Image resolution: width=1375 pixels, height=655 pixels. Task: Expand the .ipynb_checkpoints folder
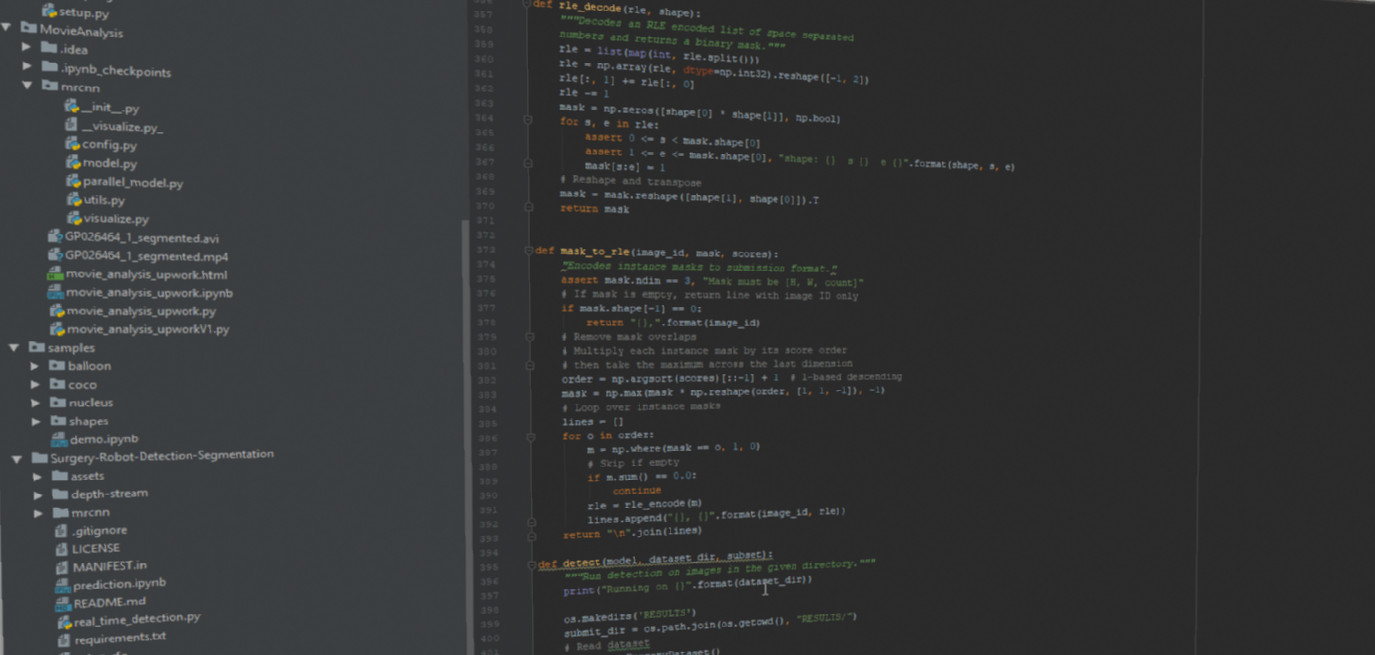click(x=27, y=67)
